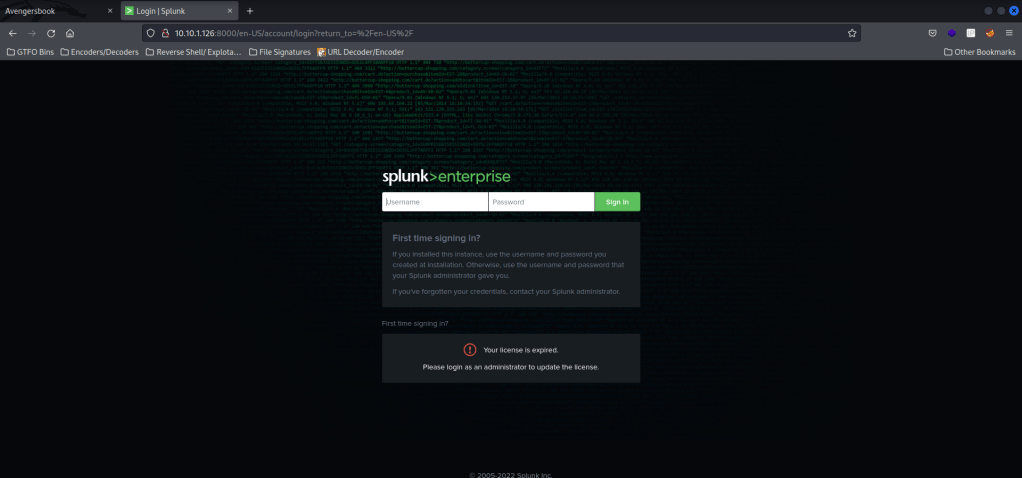
Task: Open the Firefox hamburger menu
Action: click(x=1010, y=33)
